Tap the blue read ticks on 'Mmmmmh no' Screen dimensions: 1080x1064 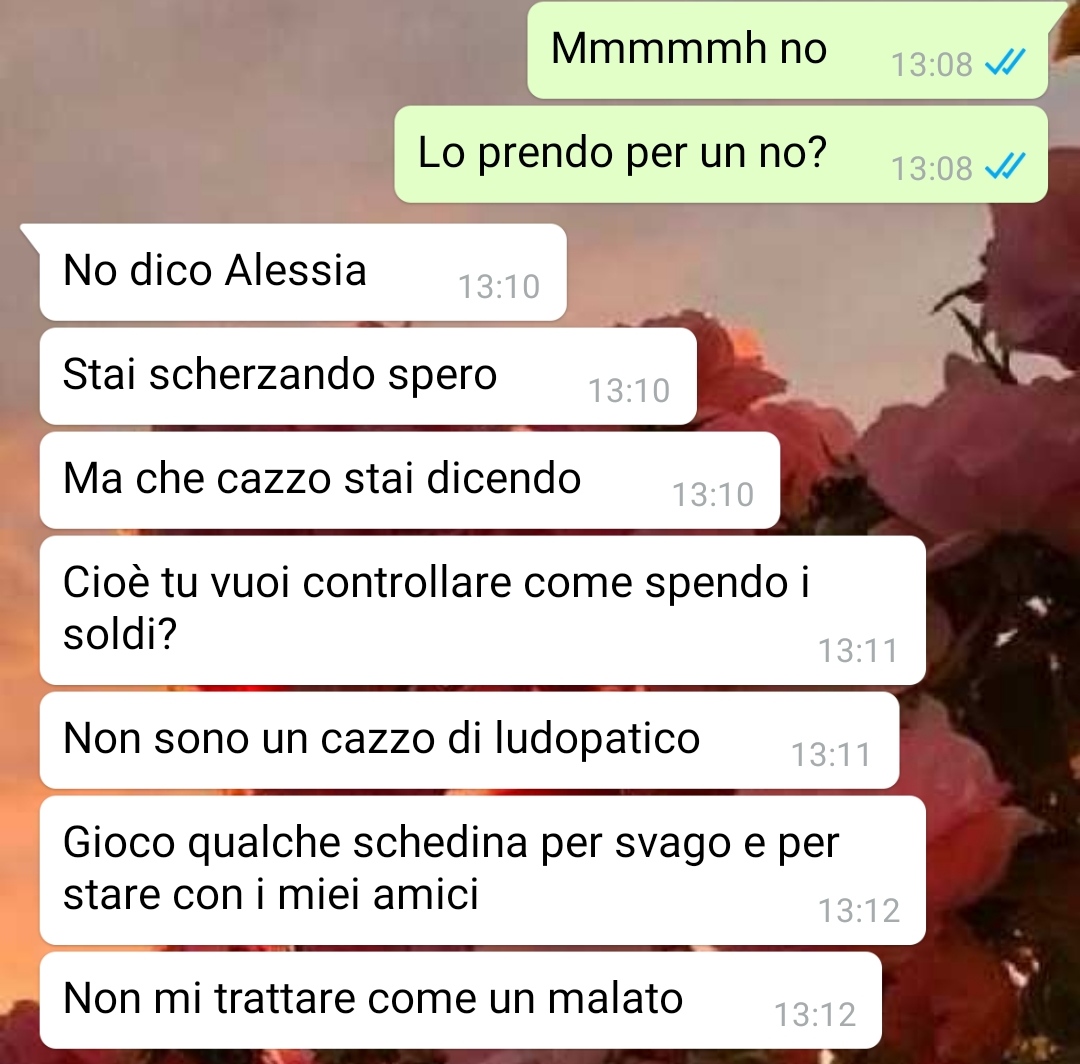click(1005, 63)
